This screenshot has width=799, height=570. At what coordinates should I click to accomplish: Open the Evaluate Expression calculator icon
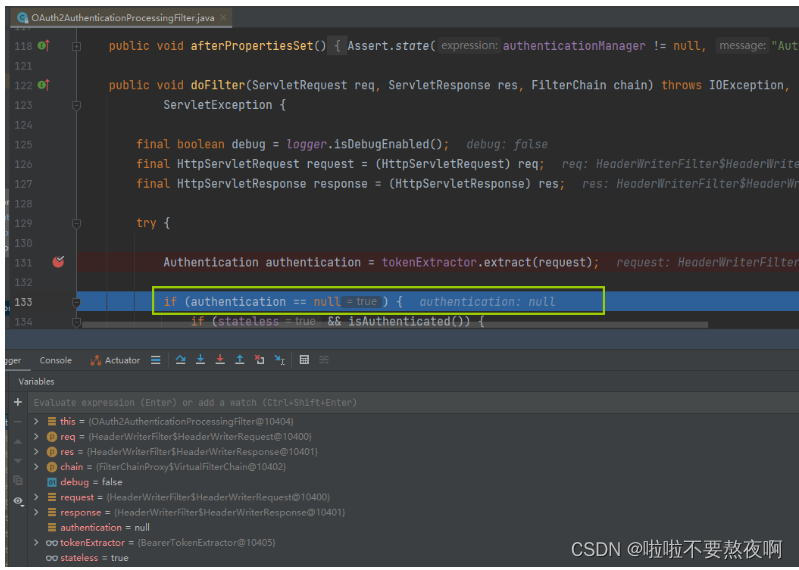(304, 360)
